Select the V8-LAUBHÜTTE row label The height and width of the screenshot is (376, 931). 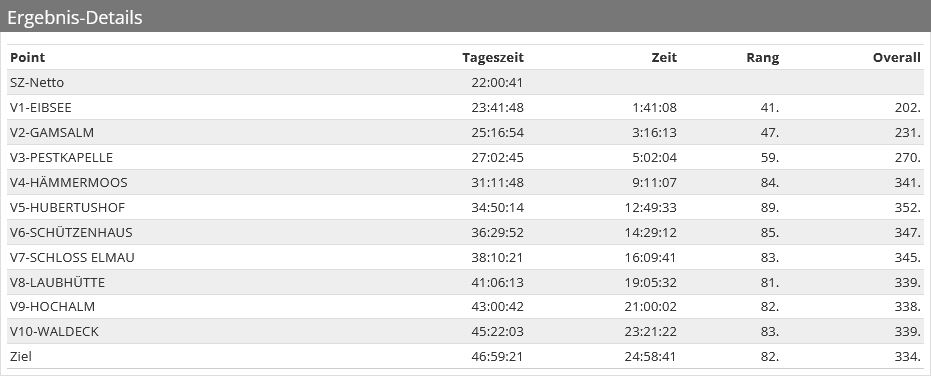tap(58, 282)
